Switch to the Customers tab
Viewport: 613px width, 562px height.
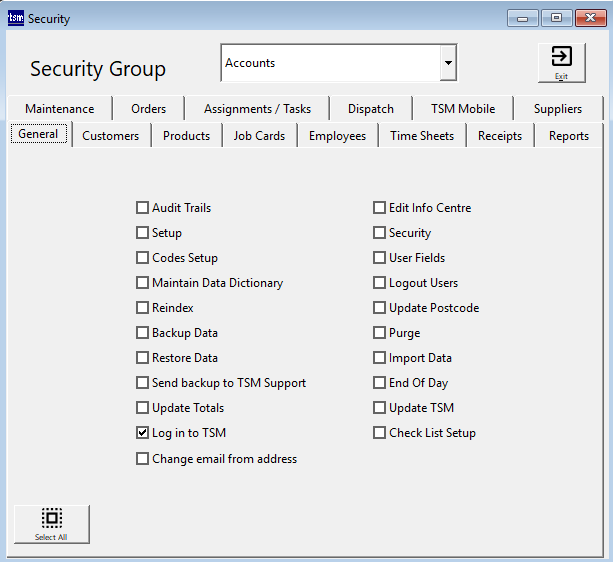tap(110, 136)
